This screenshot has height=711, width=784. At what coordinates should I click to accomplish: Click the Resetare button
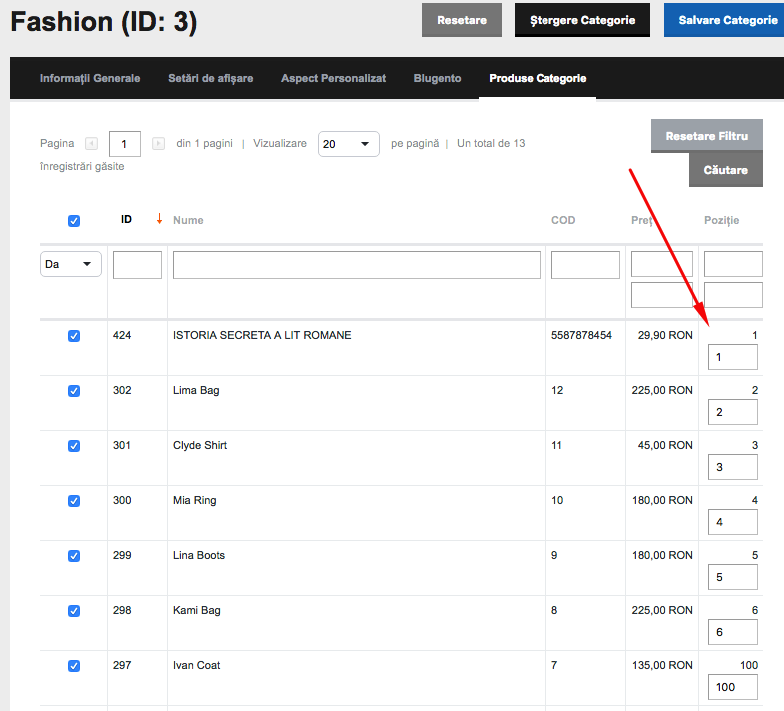pyautogui.click(x=462, y=20)
